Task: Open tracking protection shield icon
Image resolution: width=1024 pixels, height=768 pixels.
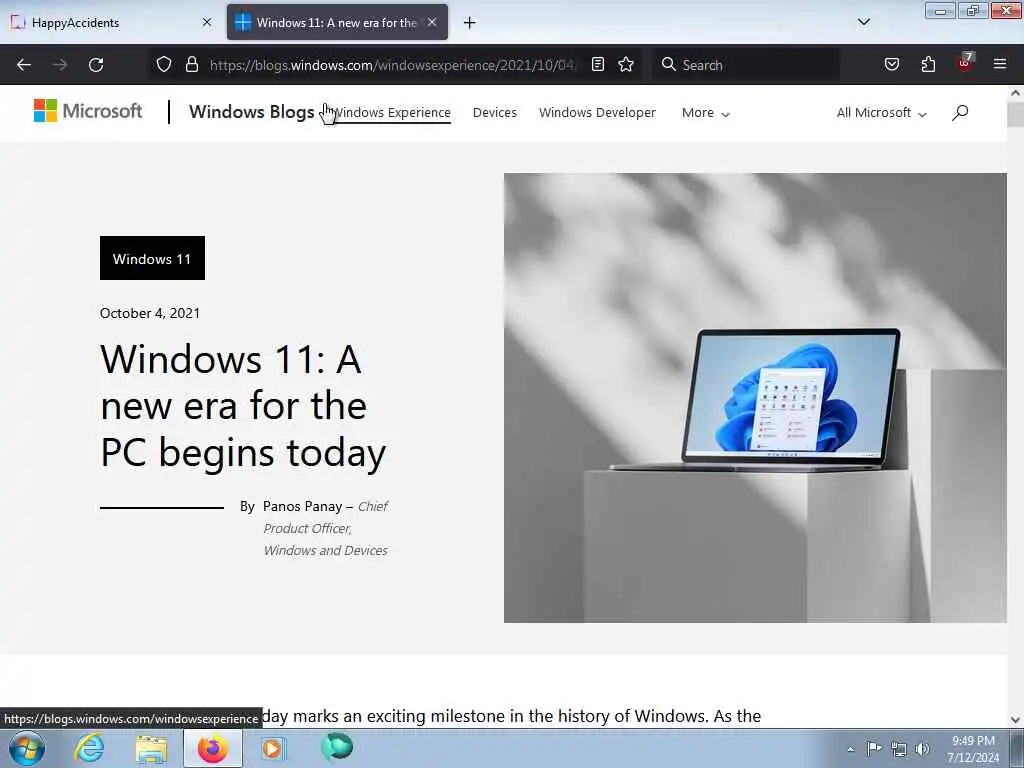Action: pos(164,64)
